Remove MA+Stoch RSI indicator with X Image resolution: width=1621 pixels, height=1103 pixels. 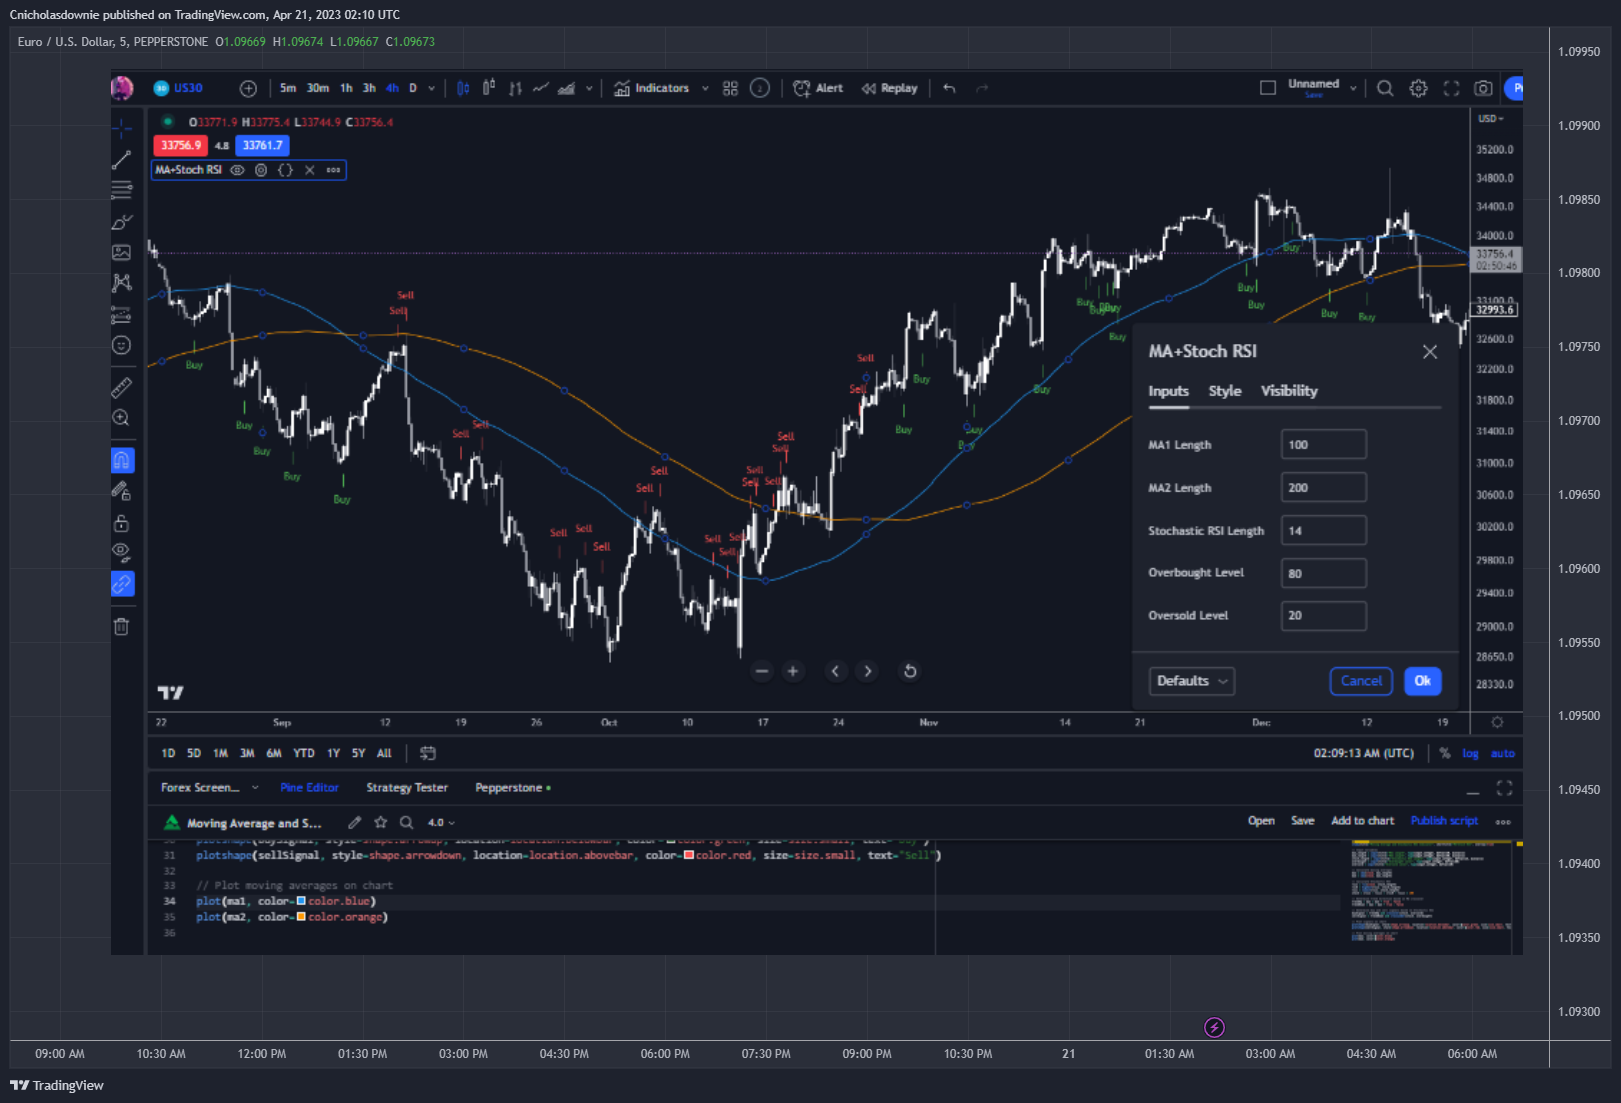coord(310,170)
